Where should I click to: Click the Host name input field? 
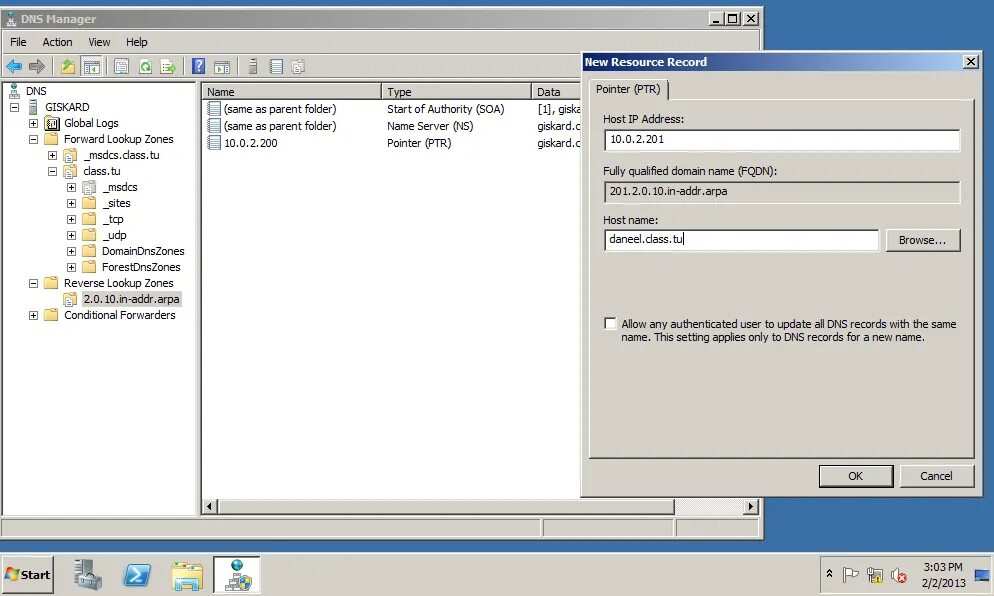[x=741, y=240]
